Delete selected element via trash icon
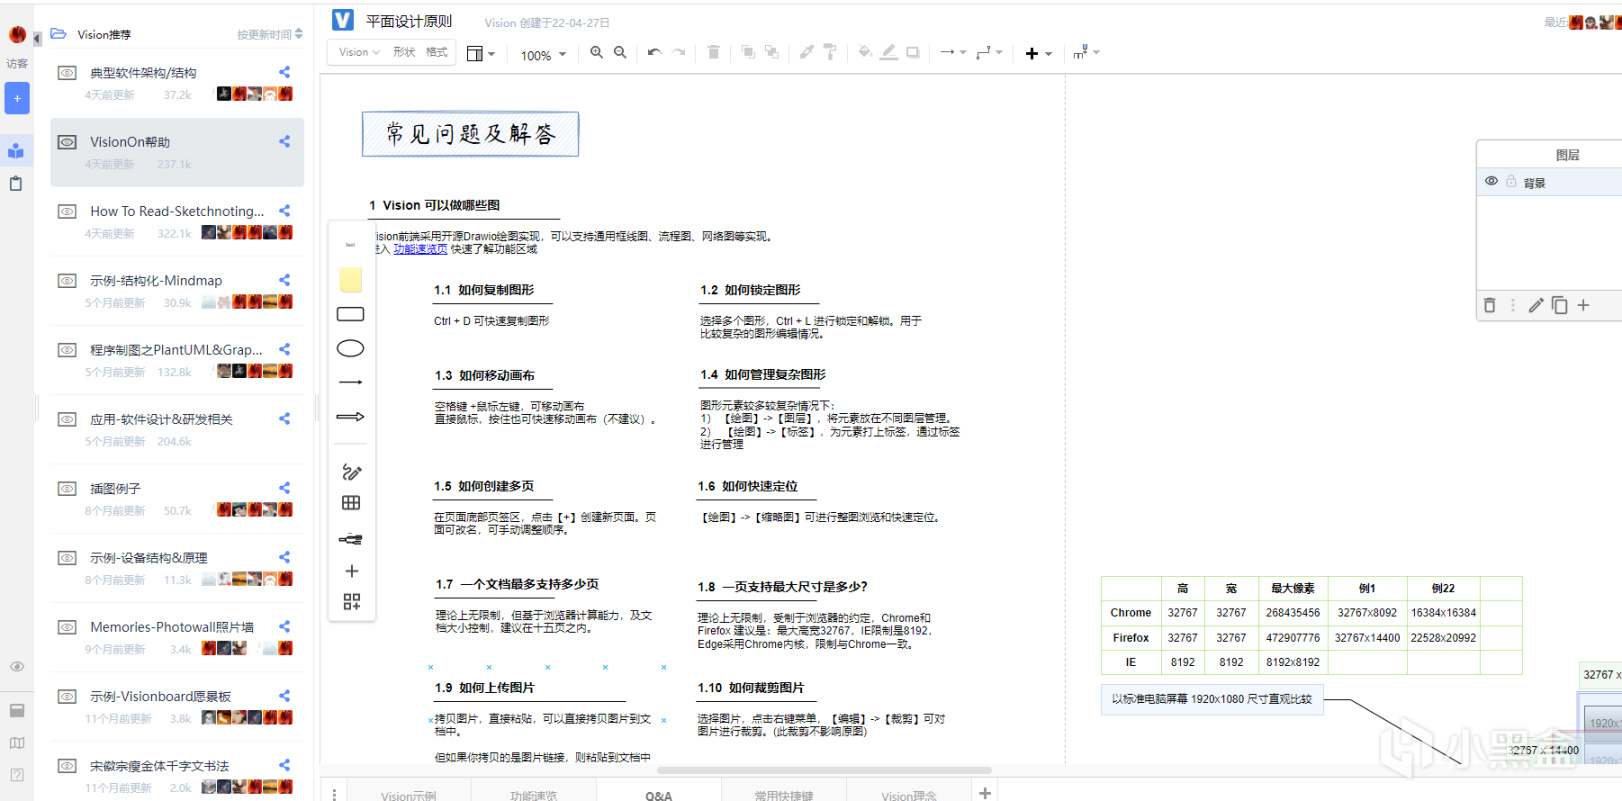This screenshot has height=801, width=1622. (x=713, y=53)
